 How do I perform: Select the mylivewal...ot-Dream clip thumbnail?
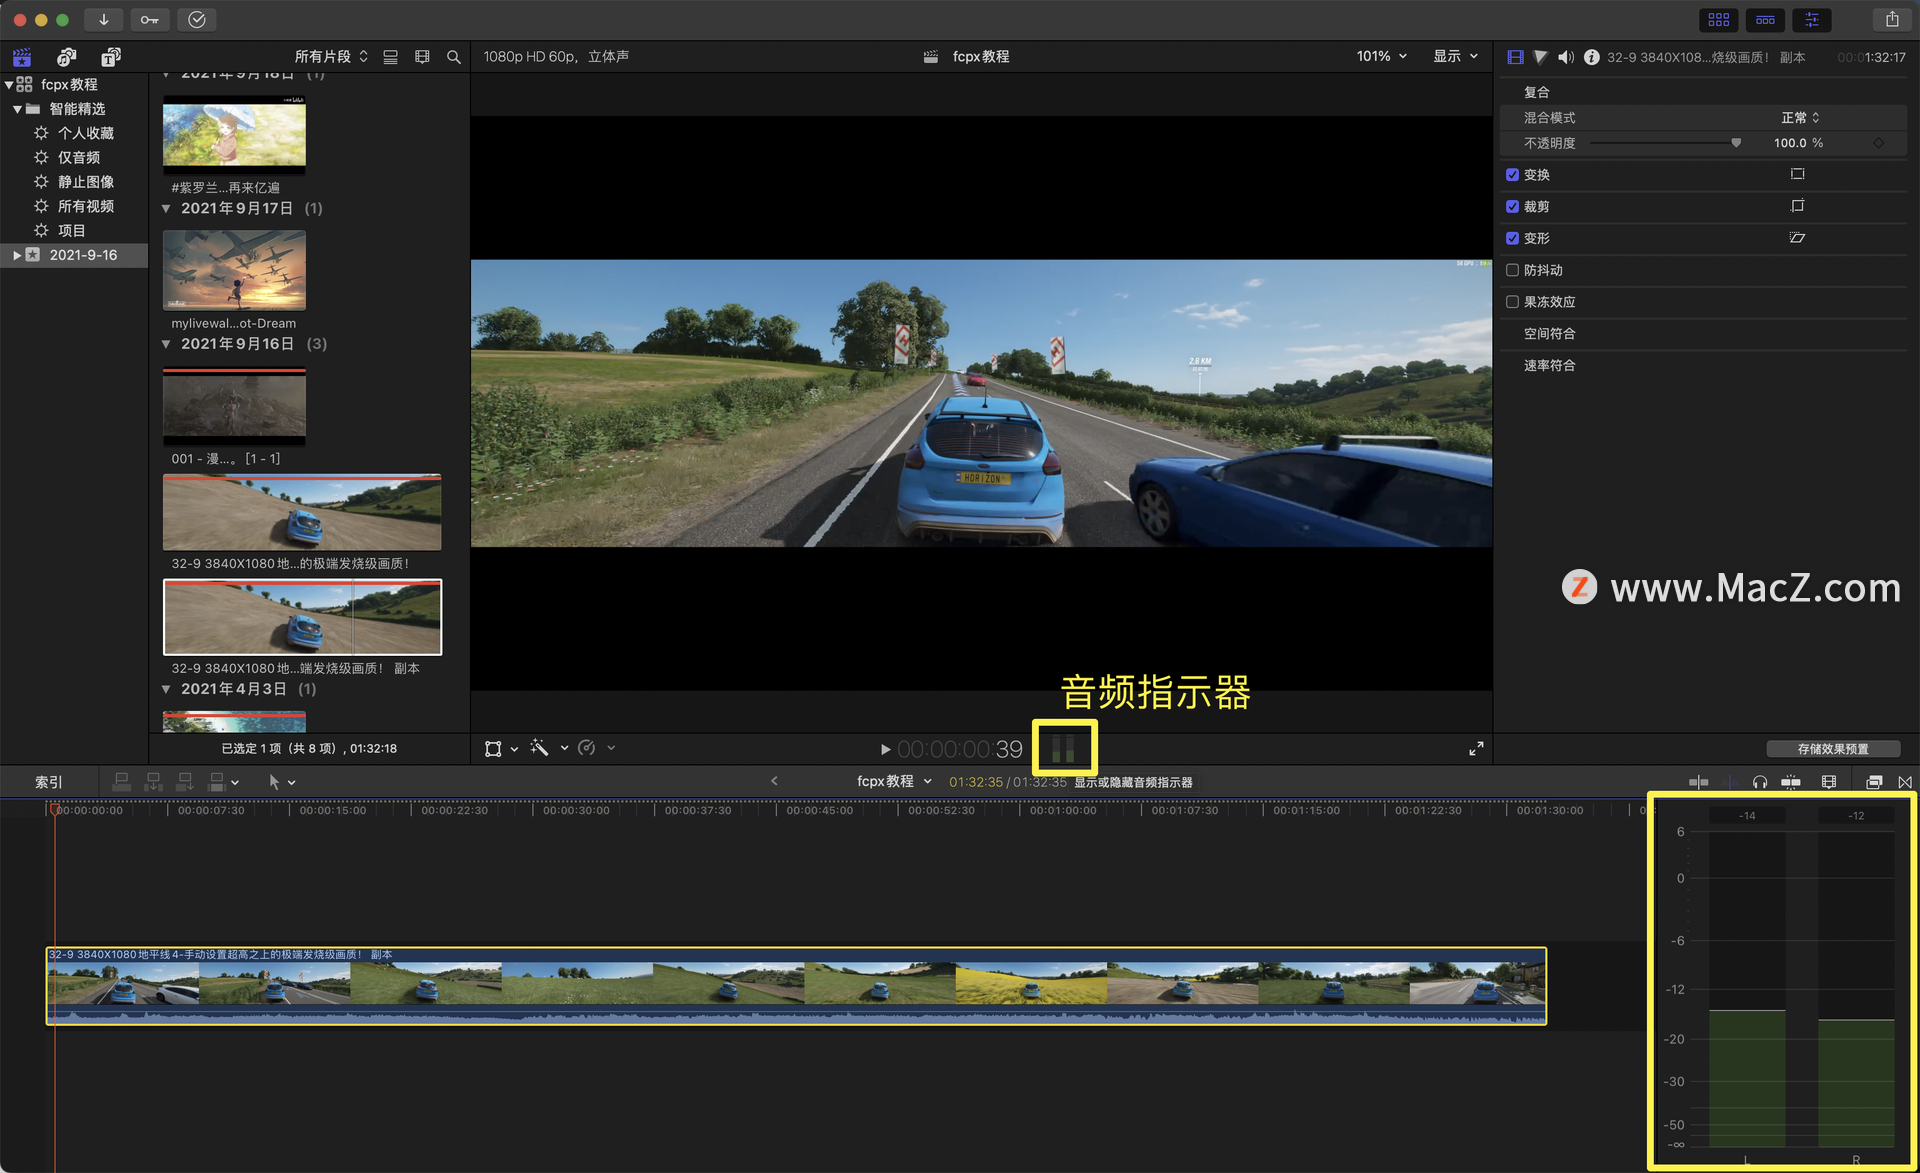click(x=234, y=270)
